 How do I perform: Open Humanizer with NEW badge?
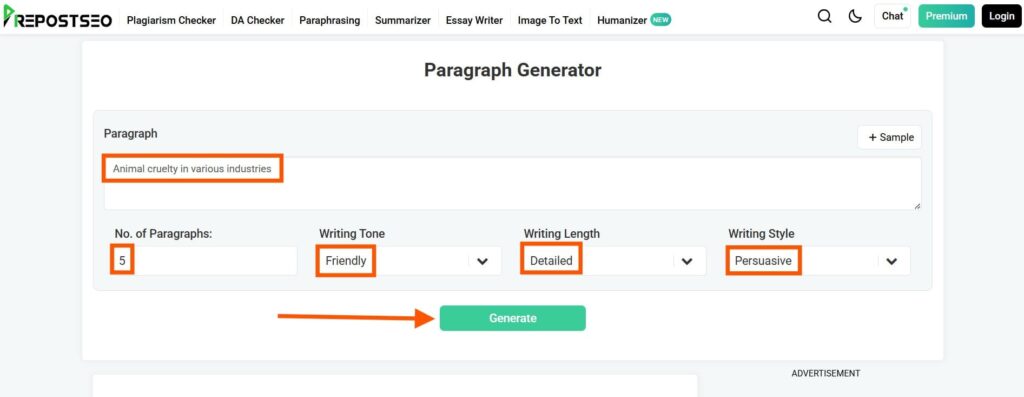(634, 20)
